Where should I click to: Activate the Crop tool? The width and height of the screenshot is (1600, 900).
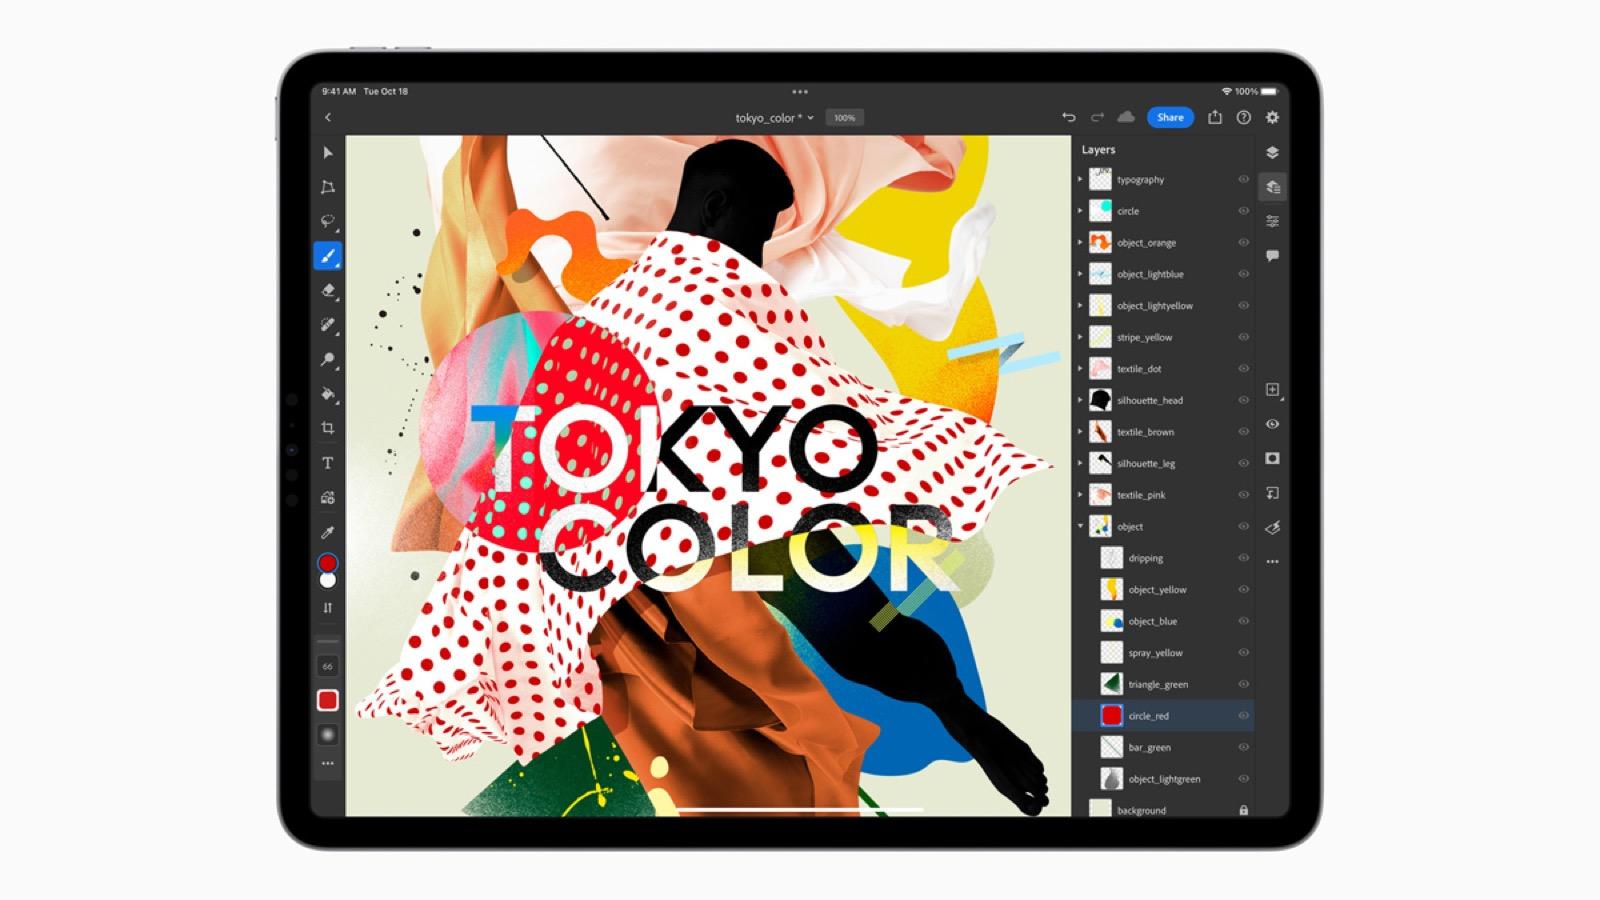click(x=327, y=428)
